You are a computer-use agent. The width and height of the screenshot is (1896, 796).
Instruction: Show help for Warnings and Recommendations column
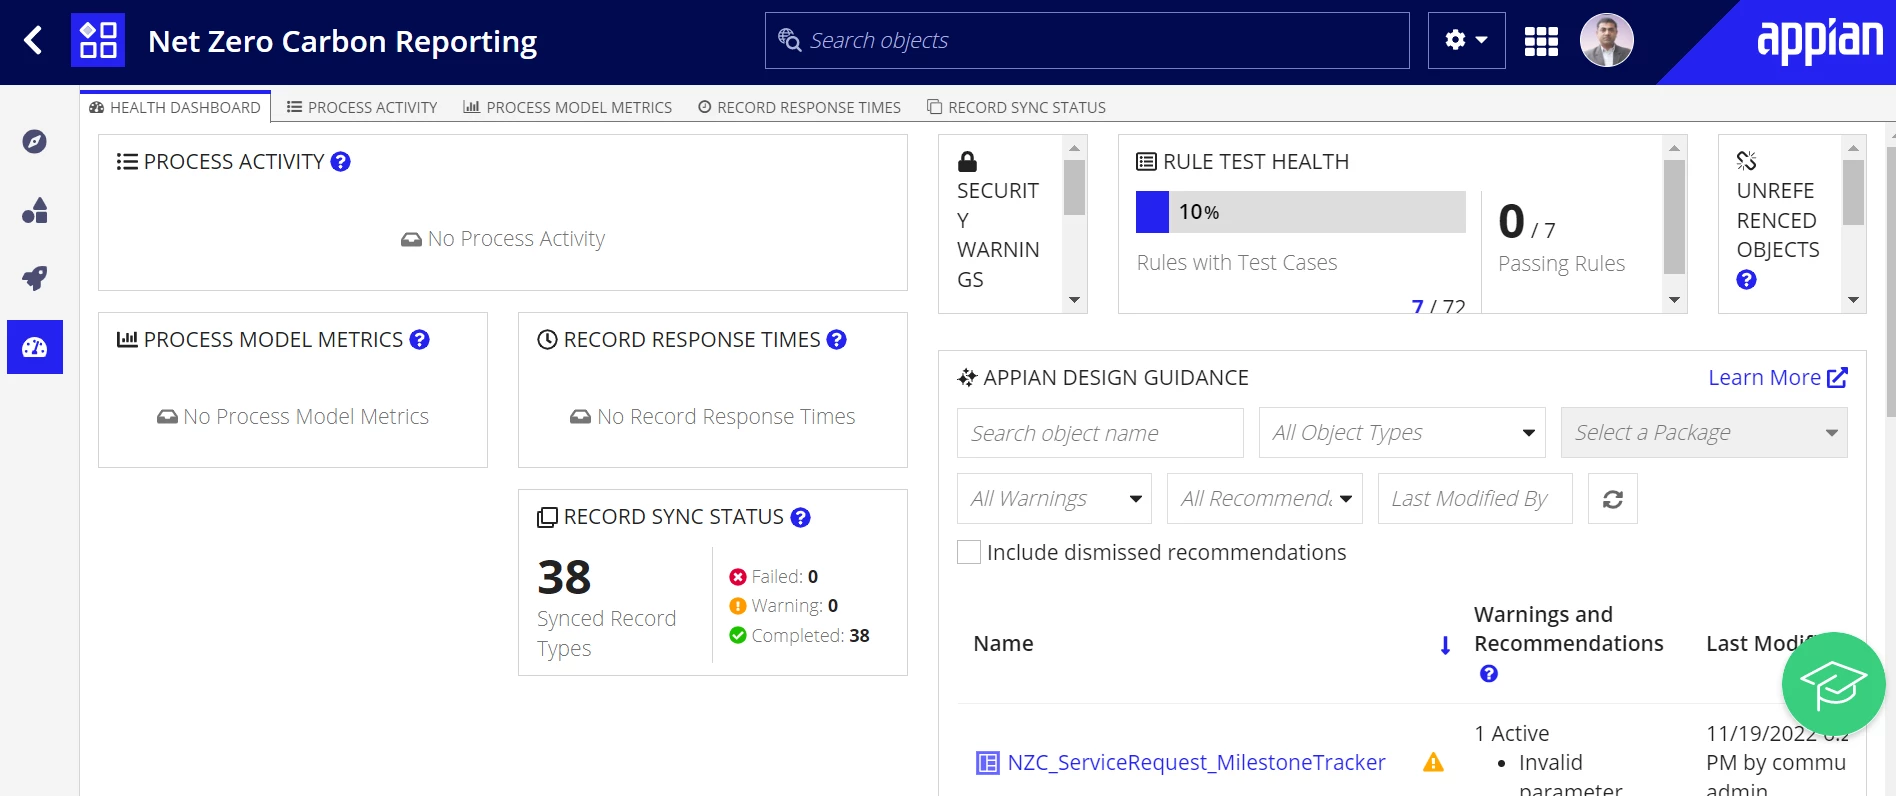tap(1489, 674)
